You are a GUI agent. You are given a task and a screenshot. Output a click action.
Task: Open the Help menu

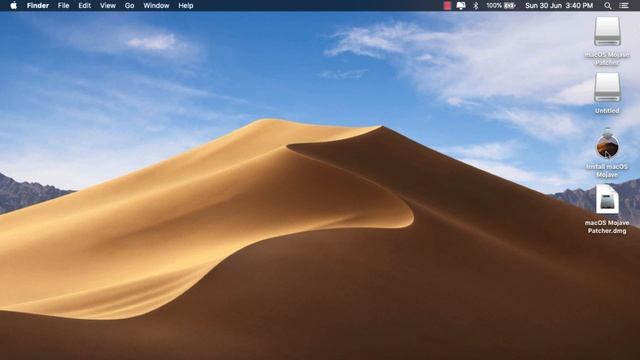186,6
